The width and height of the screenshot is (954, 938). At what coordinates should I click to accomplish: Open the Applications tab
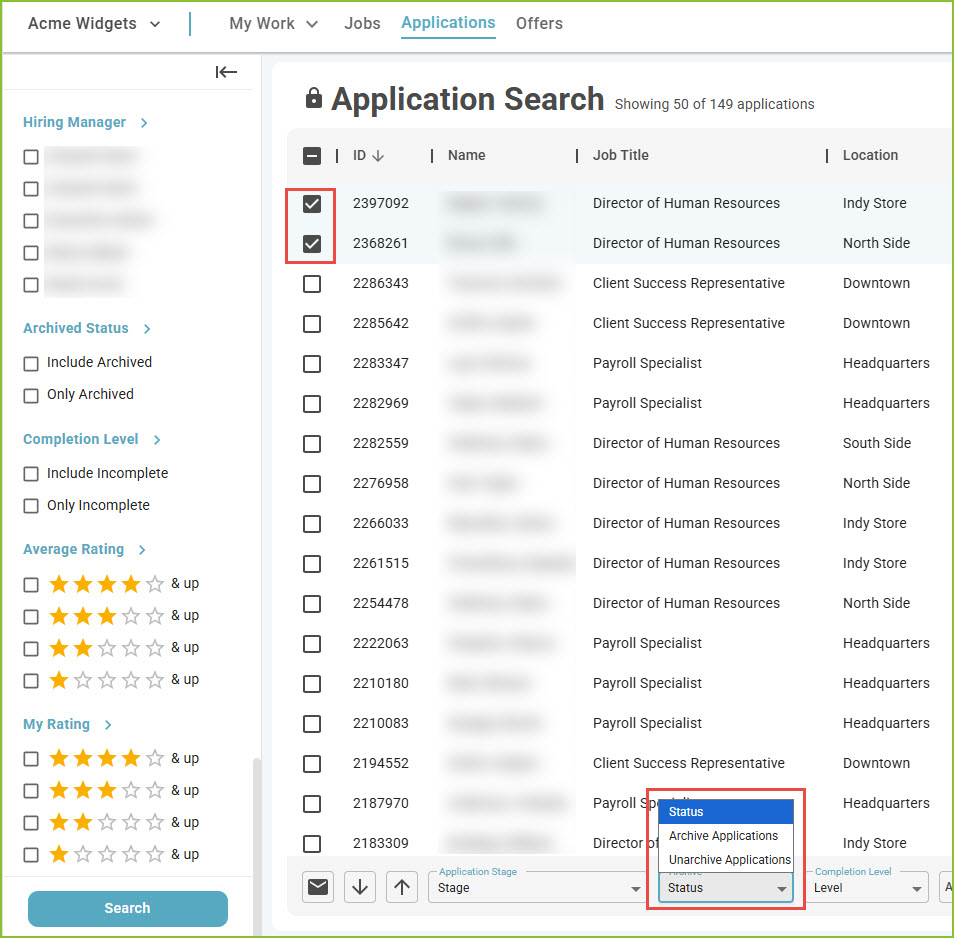[x=448, y=23]
